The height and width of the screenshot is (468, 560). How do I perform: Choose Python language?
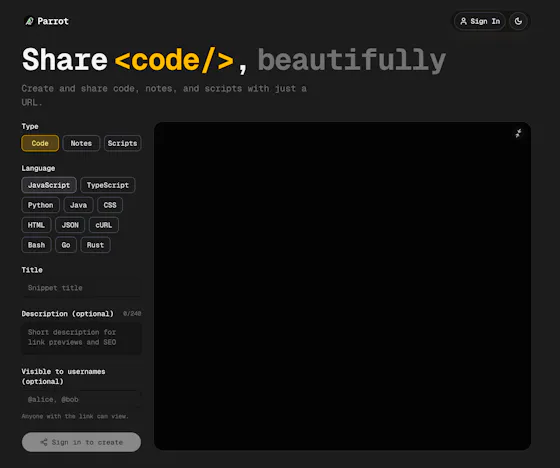pos(40,205)
